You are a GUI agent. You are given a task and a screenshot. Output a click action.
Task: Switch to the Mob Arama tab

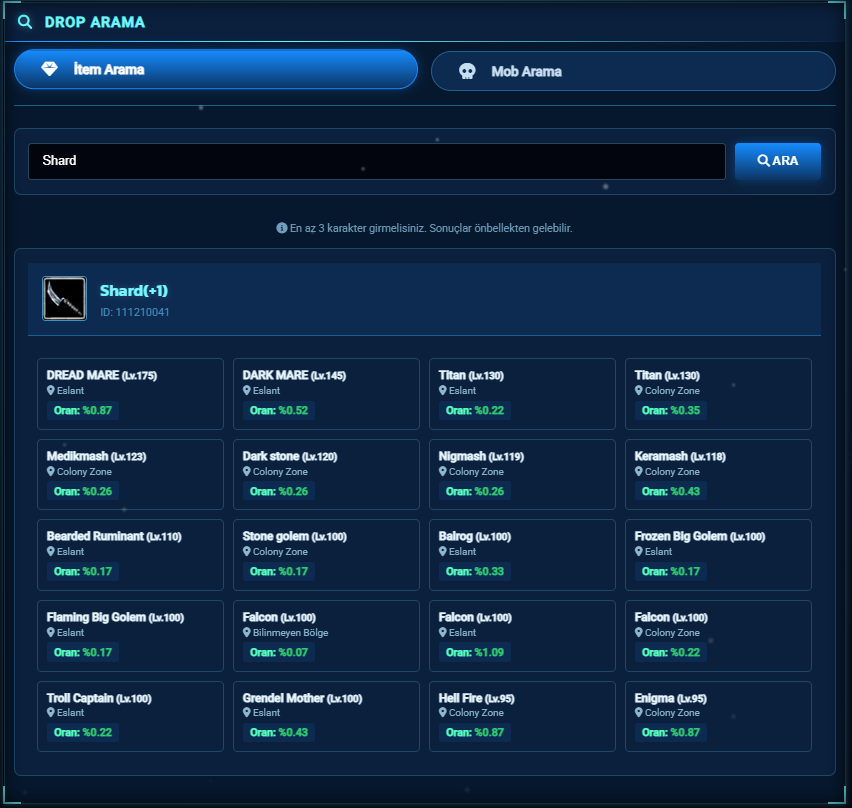tap(633, 71)
